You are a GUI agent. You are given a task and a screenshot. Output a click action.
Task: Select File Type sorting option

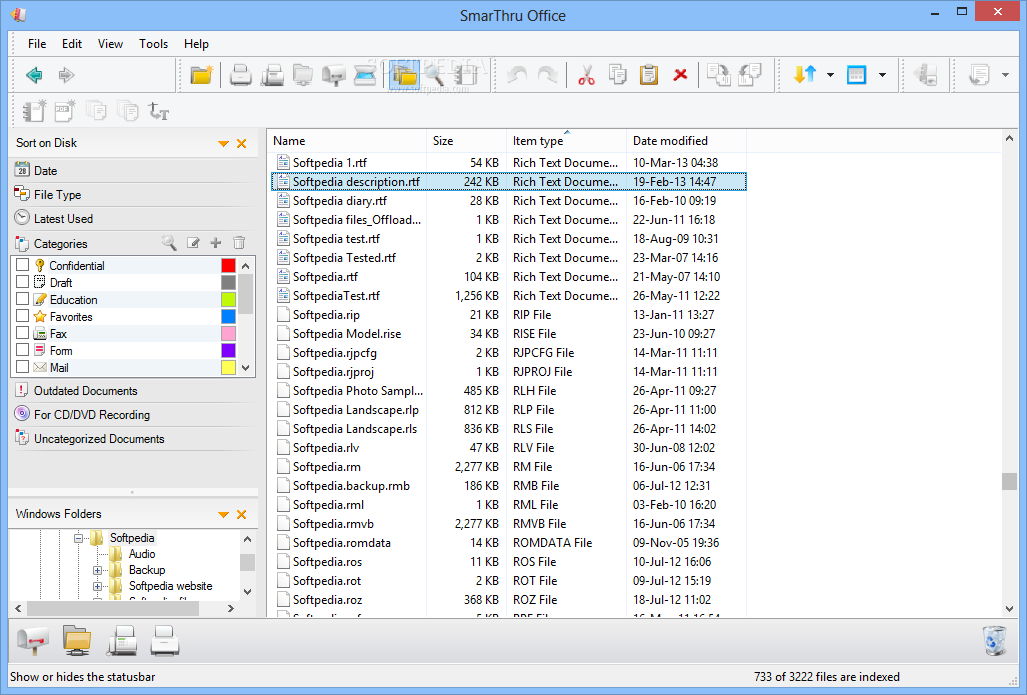[134, 195]
